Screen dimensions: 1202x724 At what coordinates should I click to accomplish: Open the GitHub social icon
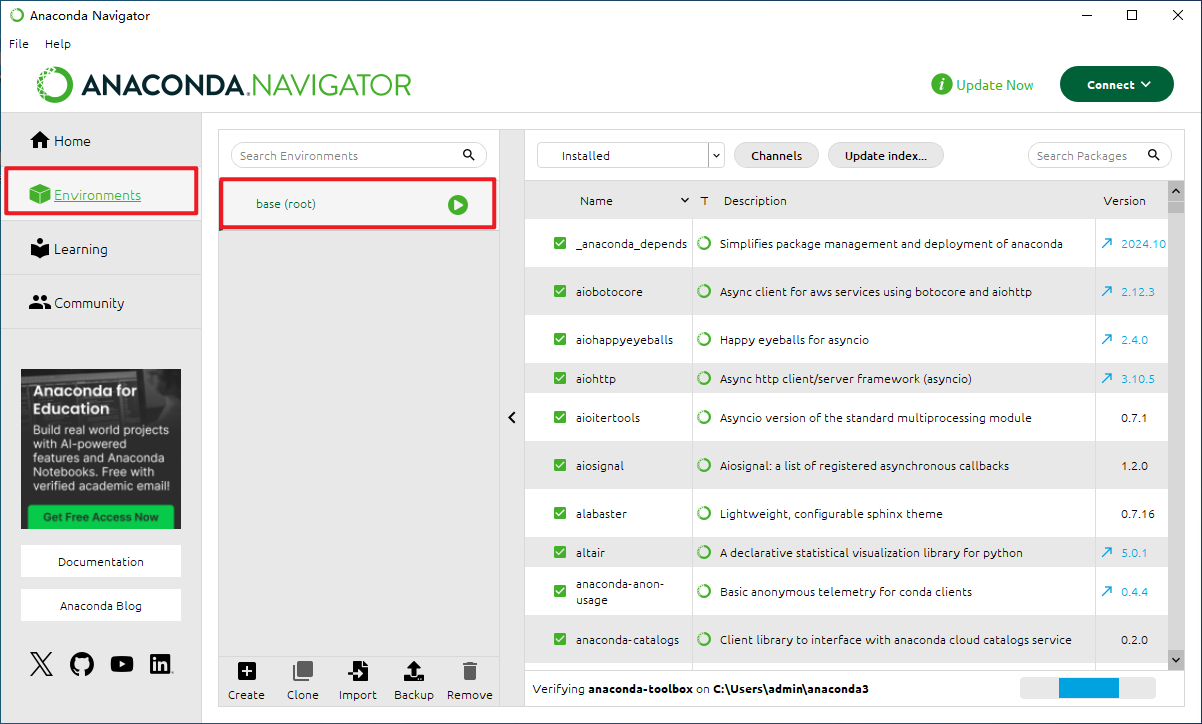click(x=82, y=664)
